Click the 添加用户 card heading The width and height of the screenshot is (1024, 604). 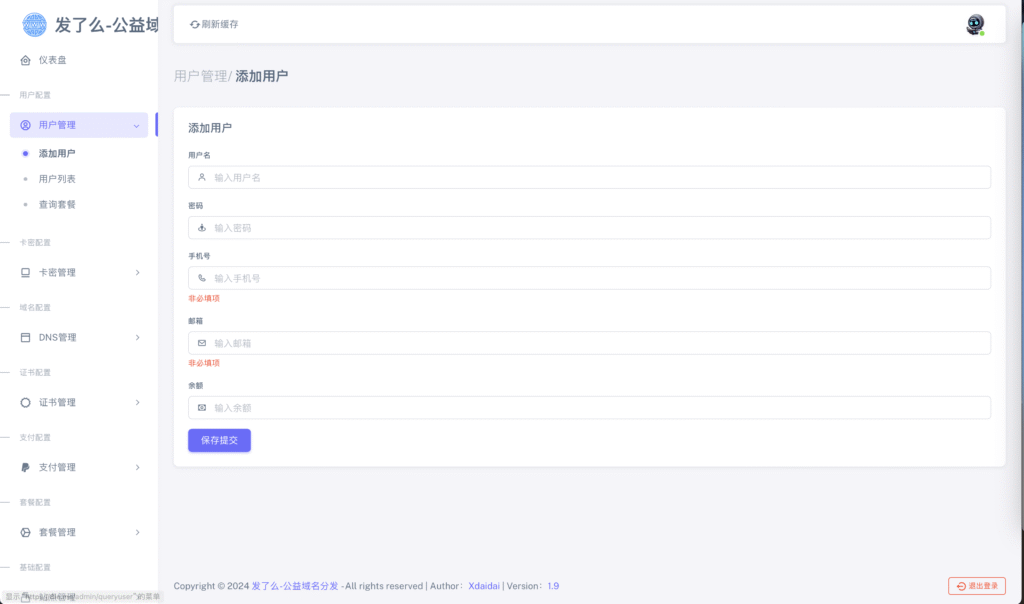[210, 128]
